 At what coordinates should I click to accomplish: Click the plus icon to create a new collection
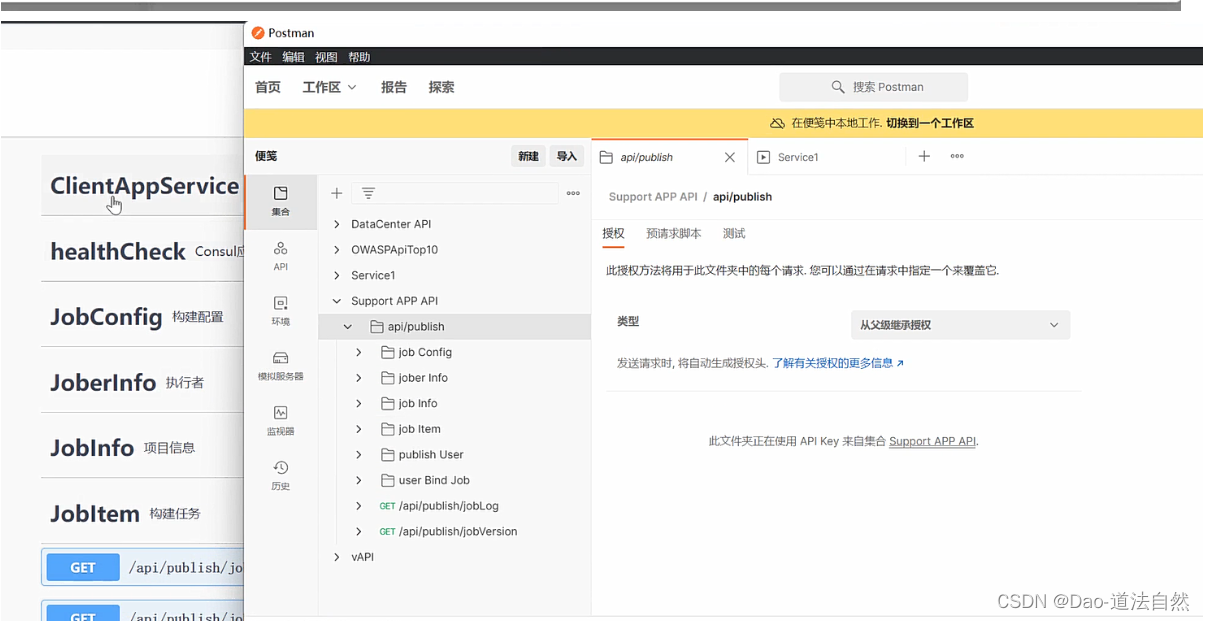click(x=336, y=193)
